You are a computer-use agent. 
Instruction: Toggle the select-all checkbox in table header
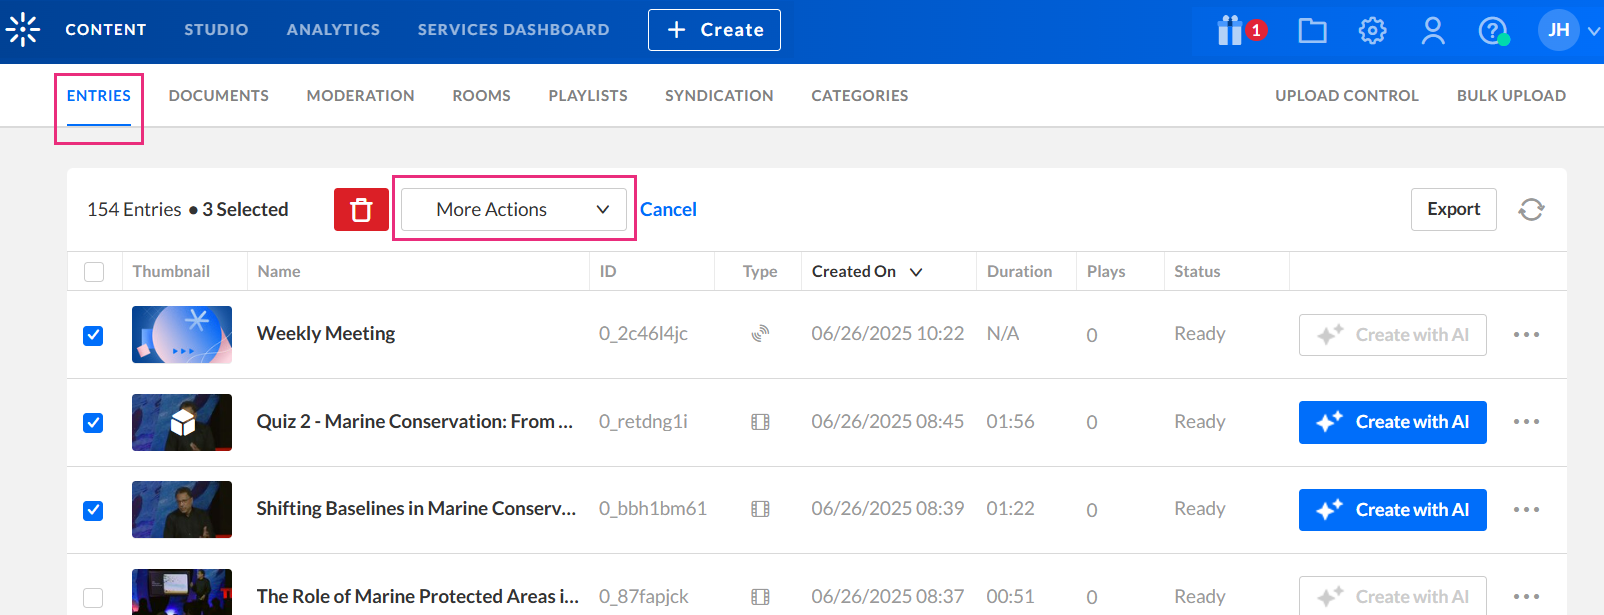pyautogui.click(x=94, y=272)
